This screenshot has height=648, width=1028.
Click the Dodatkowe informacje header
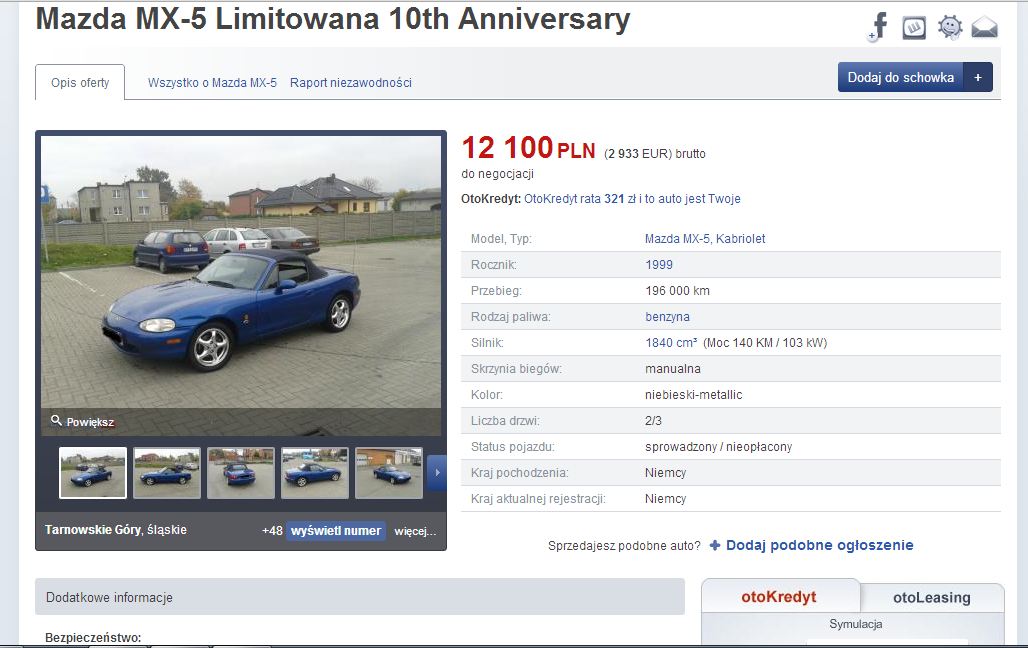(360, 597)
